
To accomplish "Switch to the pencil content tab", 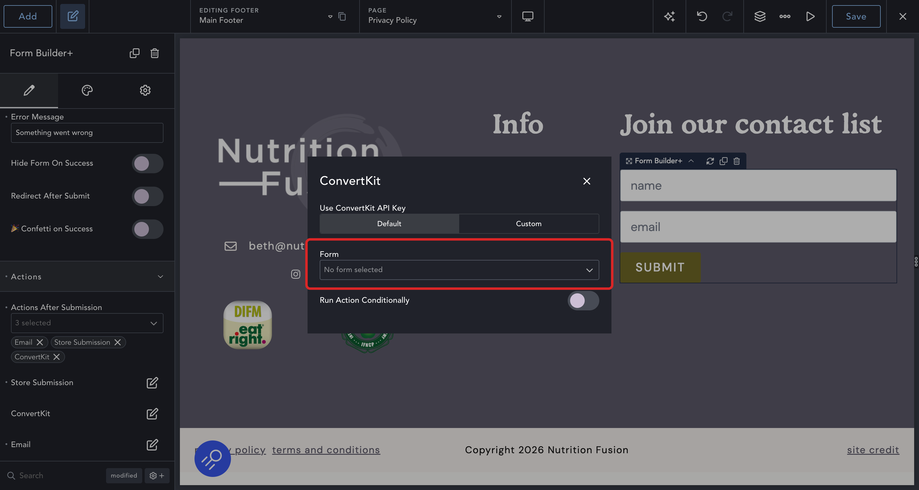I will coord(29,90).
